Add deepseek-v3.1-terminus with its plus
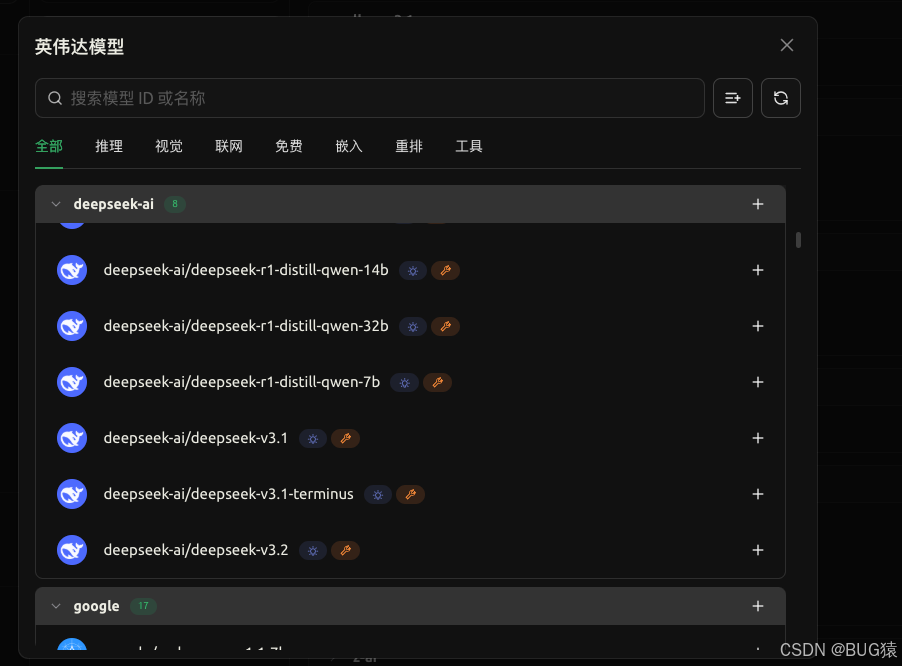 coord(758,494)
